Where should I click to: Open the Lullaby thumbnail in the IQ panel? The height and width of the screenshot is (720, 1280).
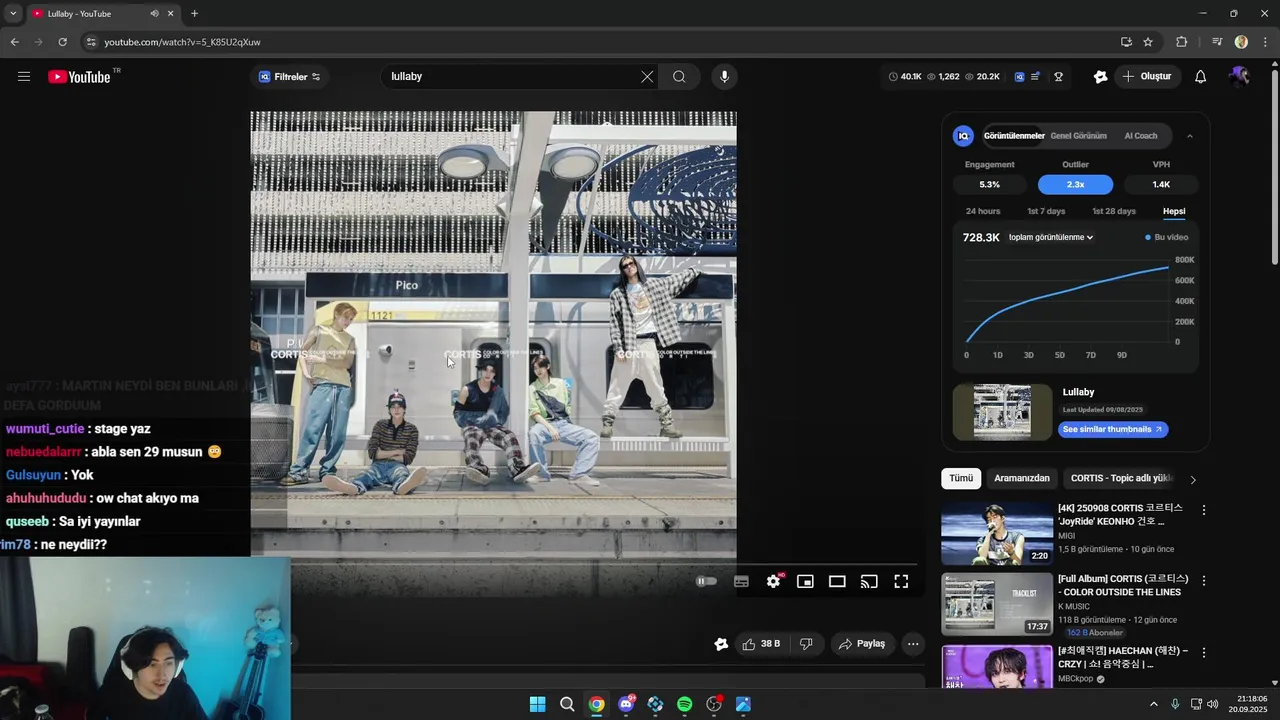(1002, 412)
